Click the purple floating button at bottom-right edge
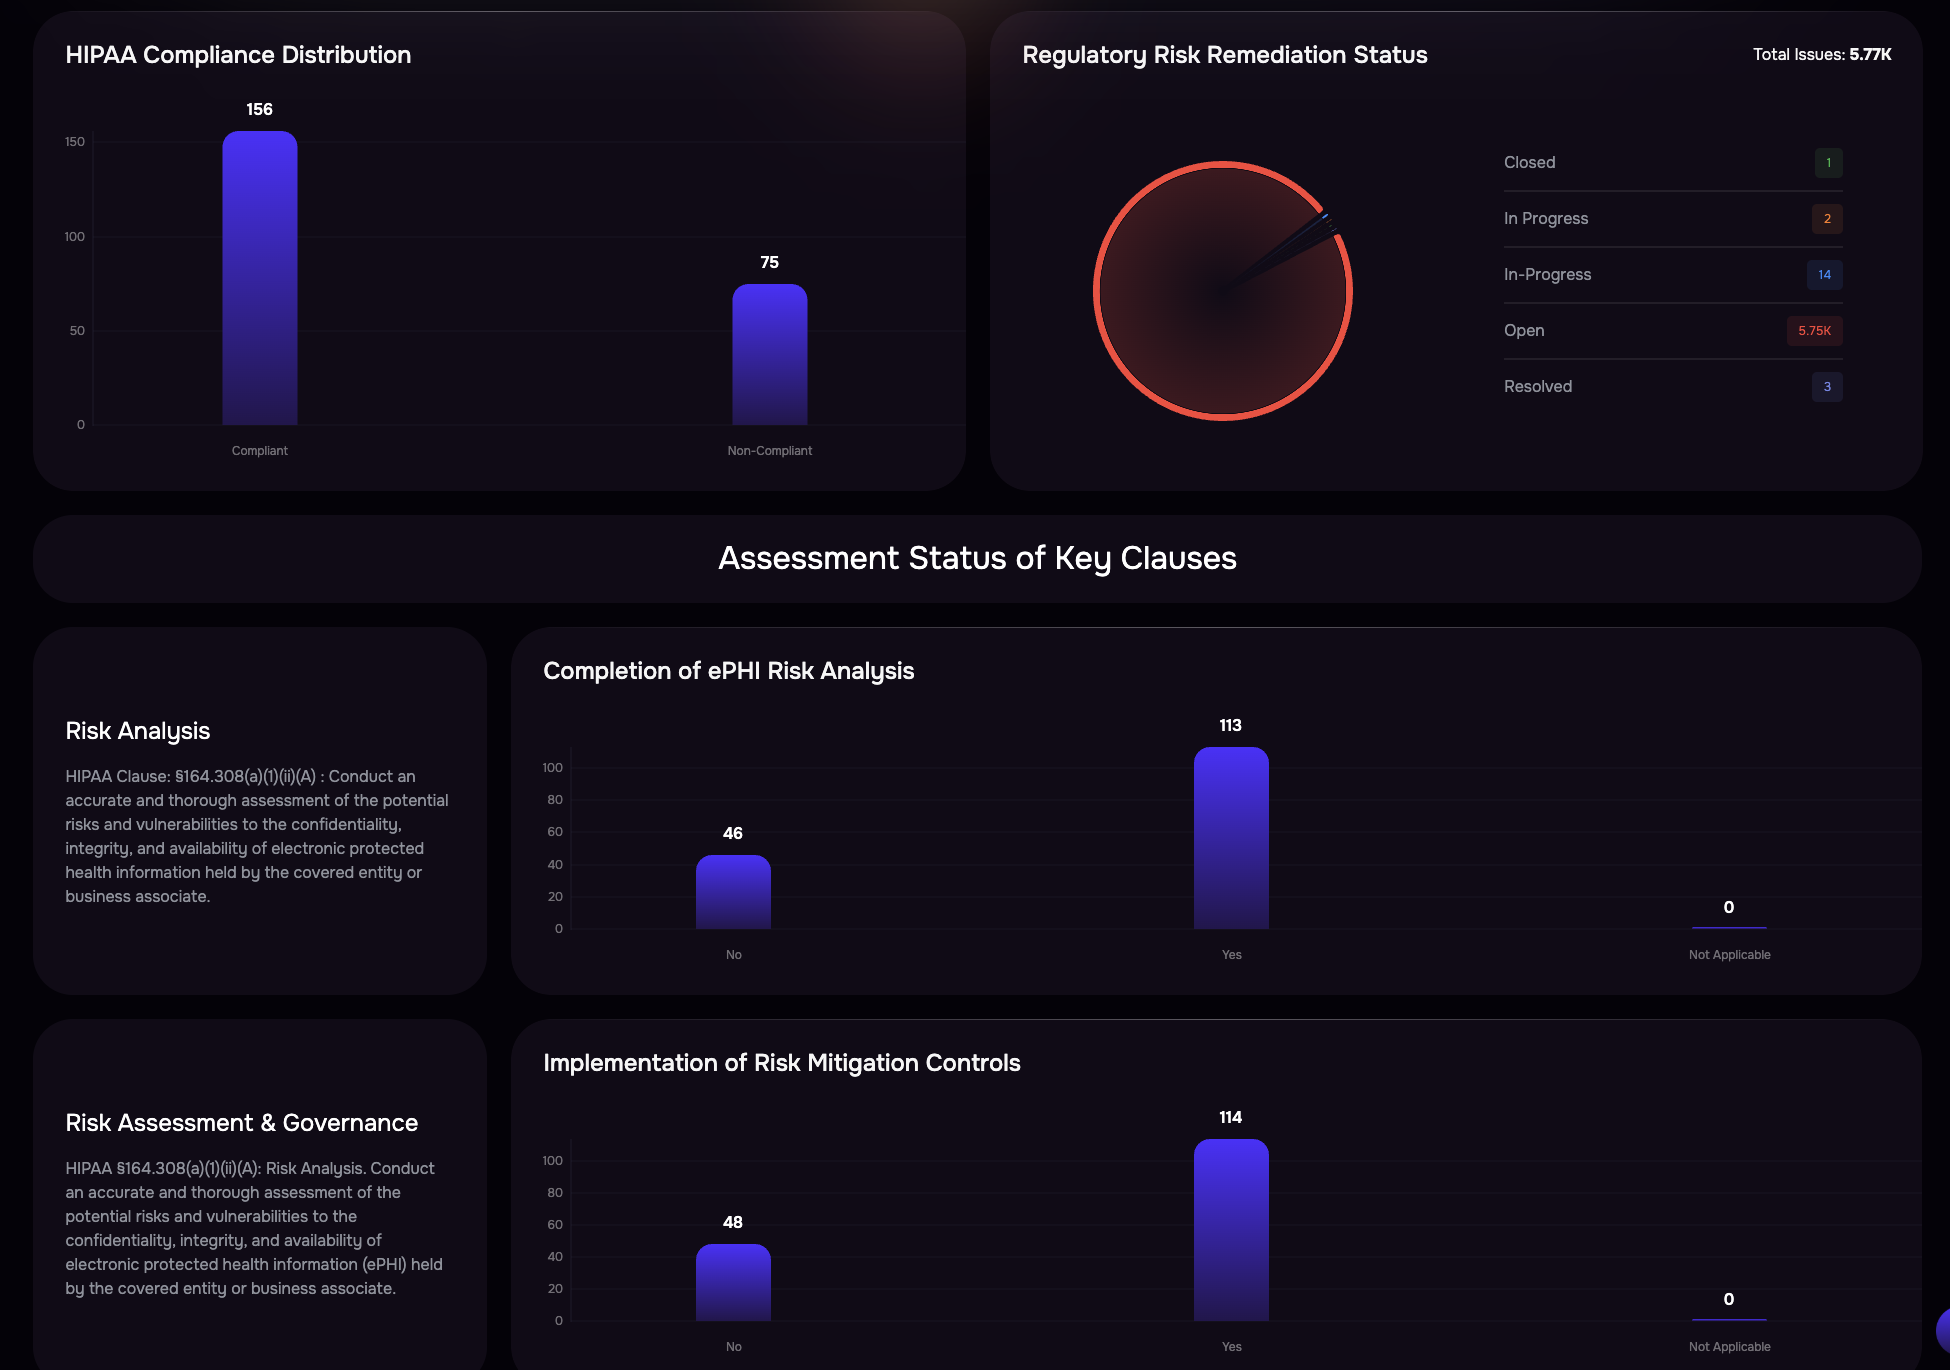 [x=1942, y=1330]
